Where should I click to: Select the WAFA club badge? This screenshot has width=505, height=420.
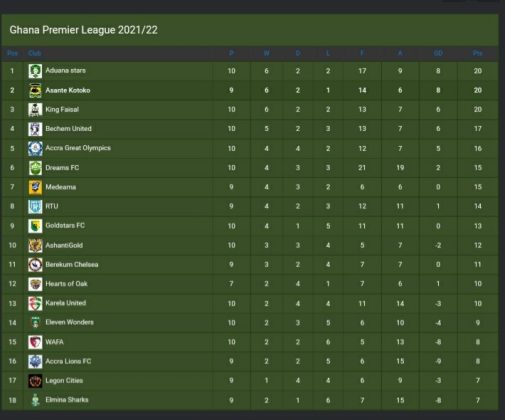coord(35,342)
